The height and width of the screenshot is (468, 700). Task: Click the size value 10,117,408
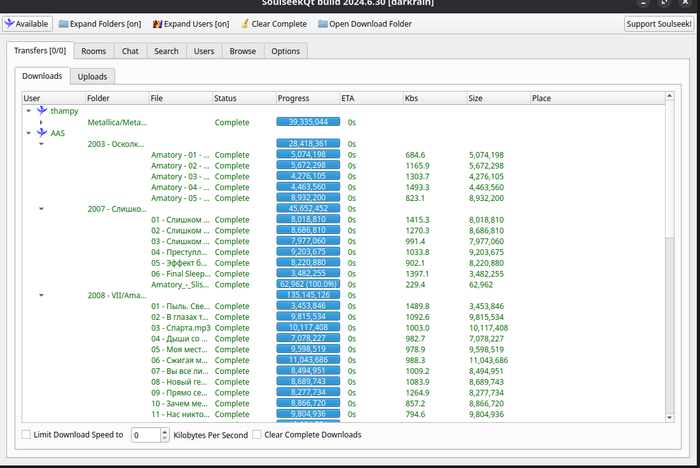[488, 328]
